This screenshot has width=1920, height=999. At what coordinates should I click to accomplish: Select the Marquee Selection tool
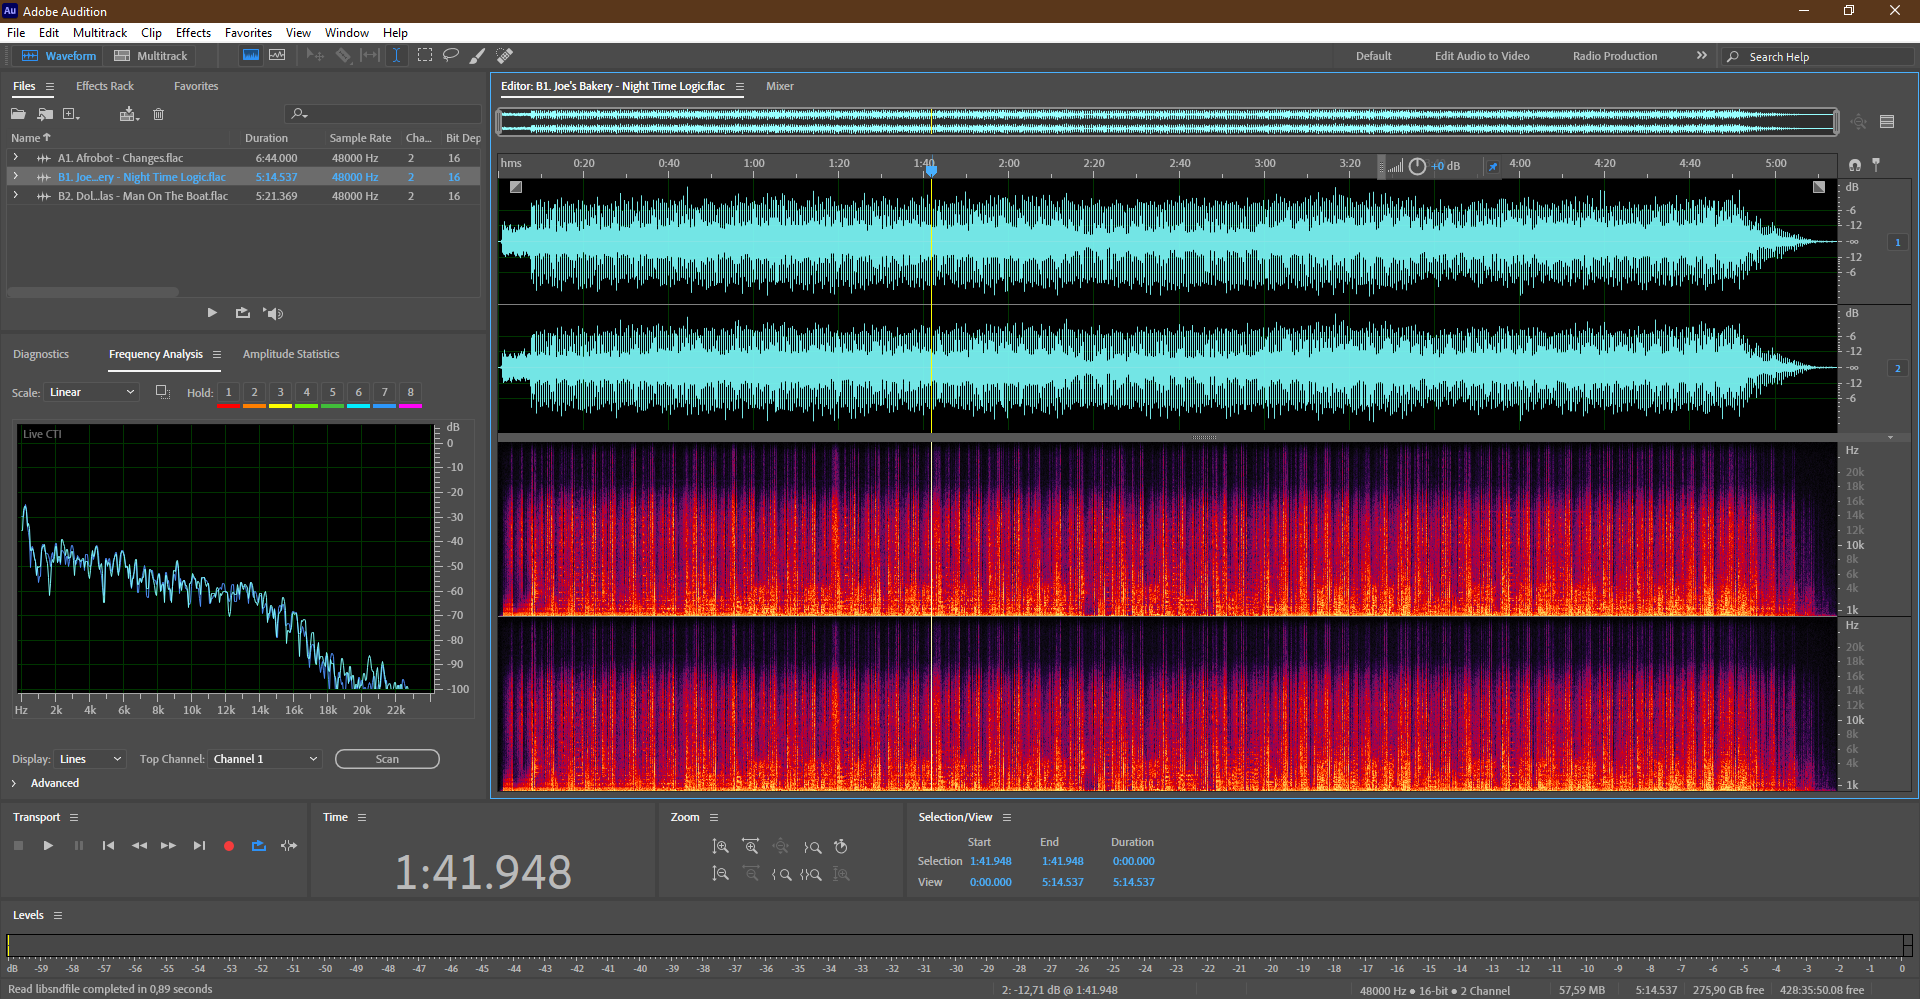click(425, 56)
